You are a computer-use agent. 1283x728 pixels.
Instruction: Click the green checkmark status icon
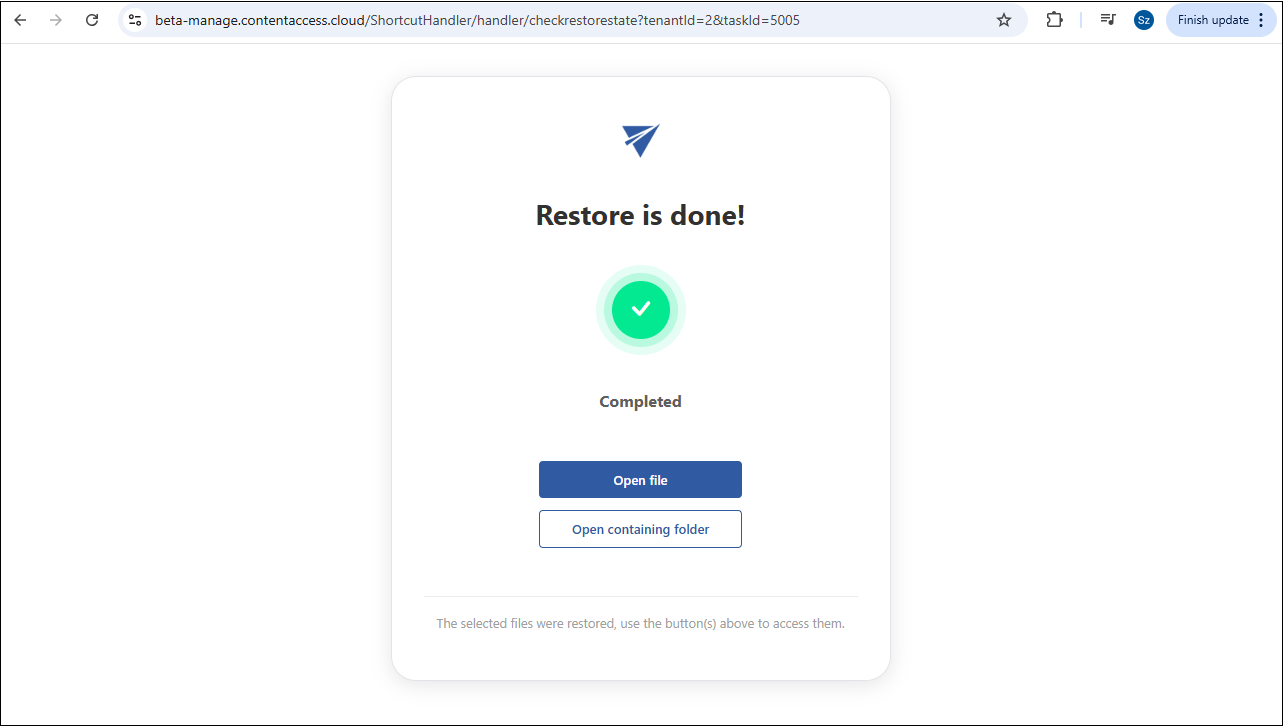pos(641,310)
